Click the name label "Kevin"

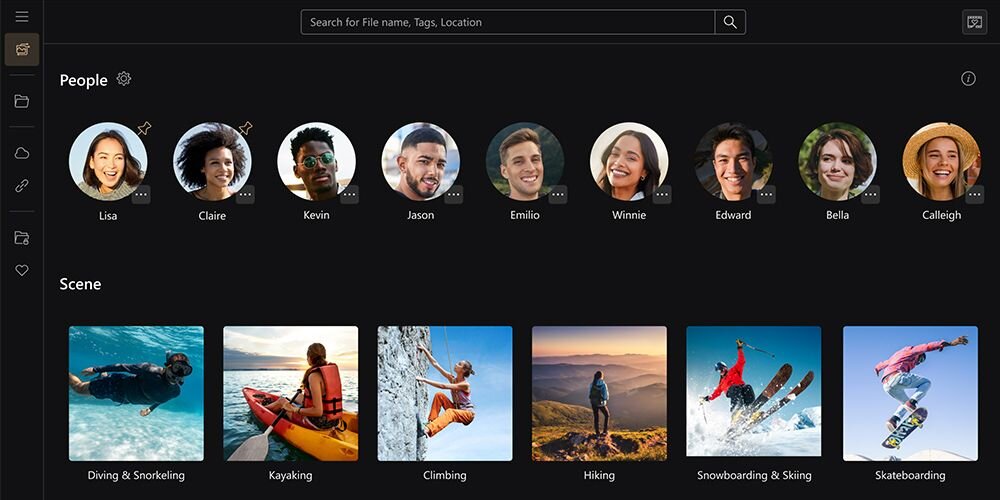pos(316,215)
